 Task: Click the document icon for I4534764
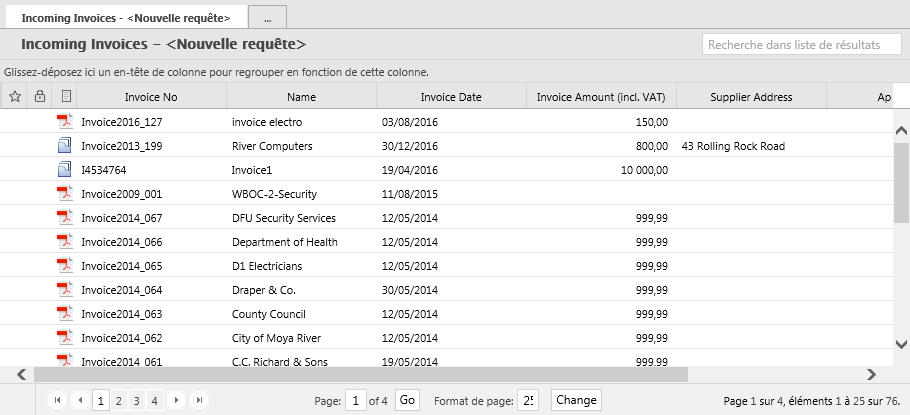65,170
